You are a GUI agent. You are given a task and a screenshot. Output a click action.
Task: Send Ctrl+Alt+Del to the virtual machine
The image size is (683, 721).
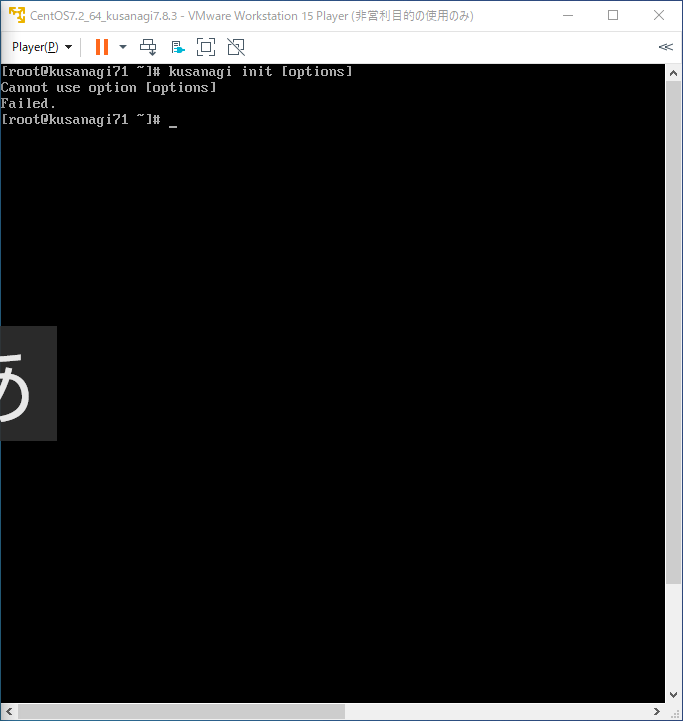(x=148, y=47)
